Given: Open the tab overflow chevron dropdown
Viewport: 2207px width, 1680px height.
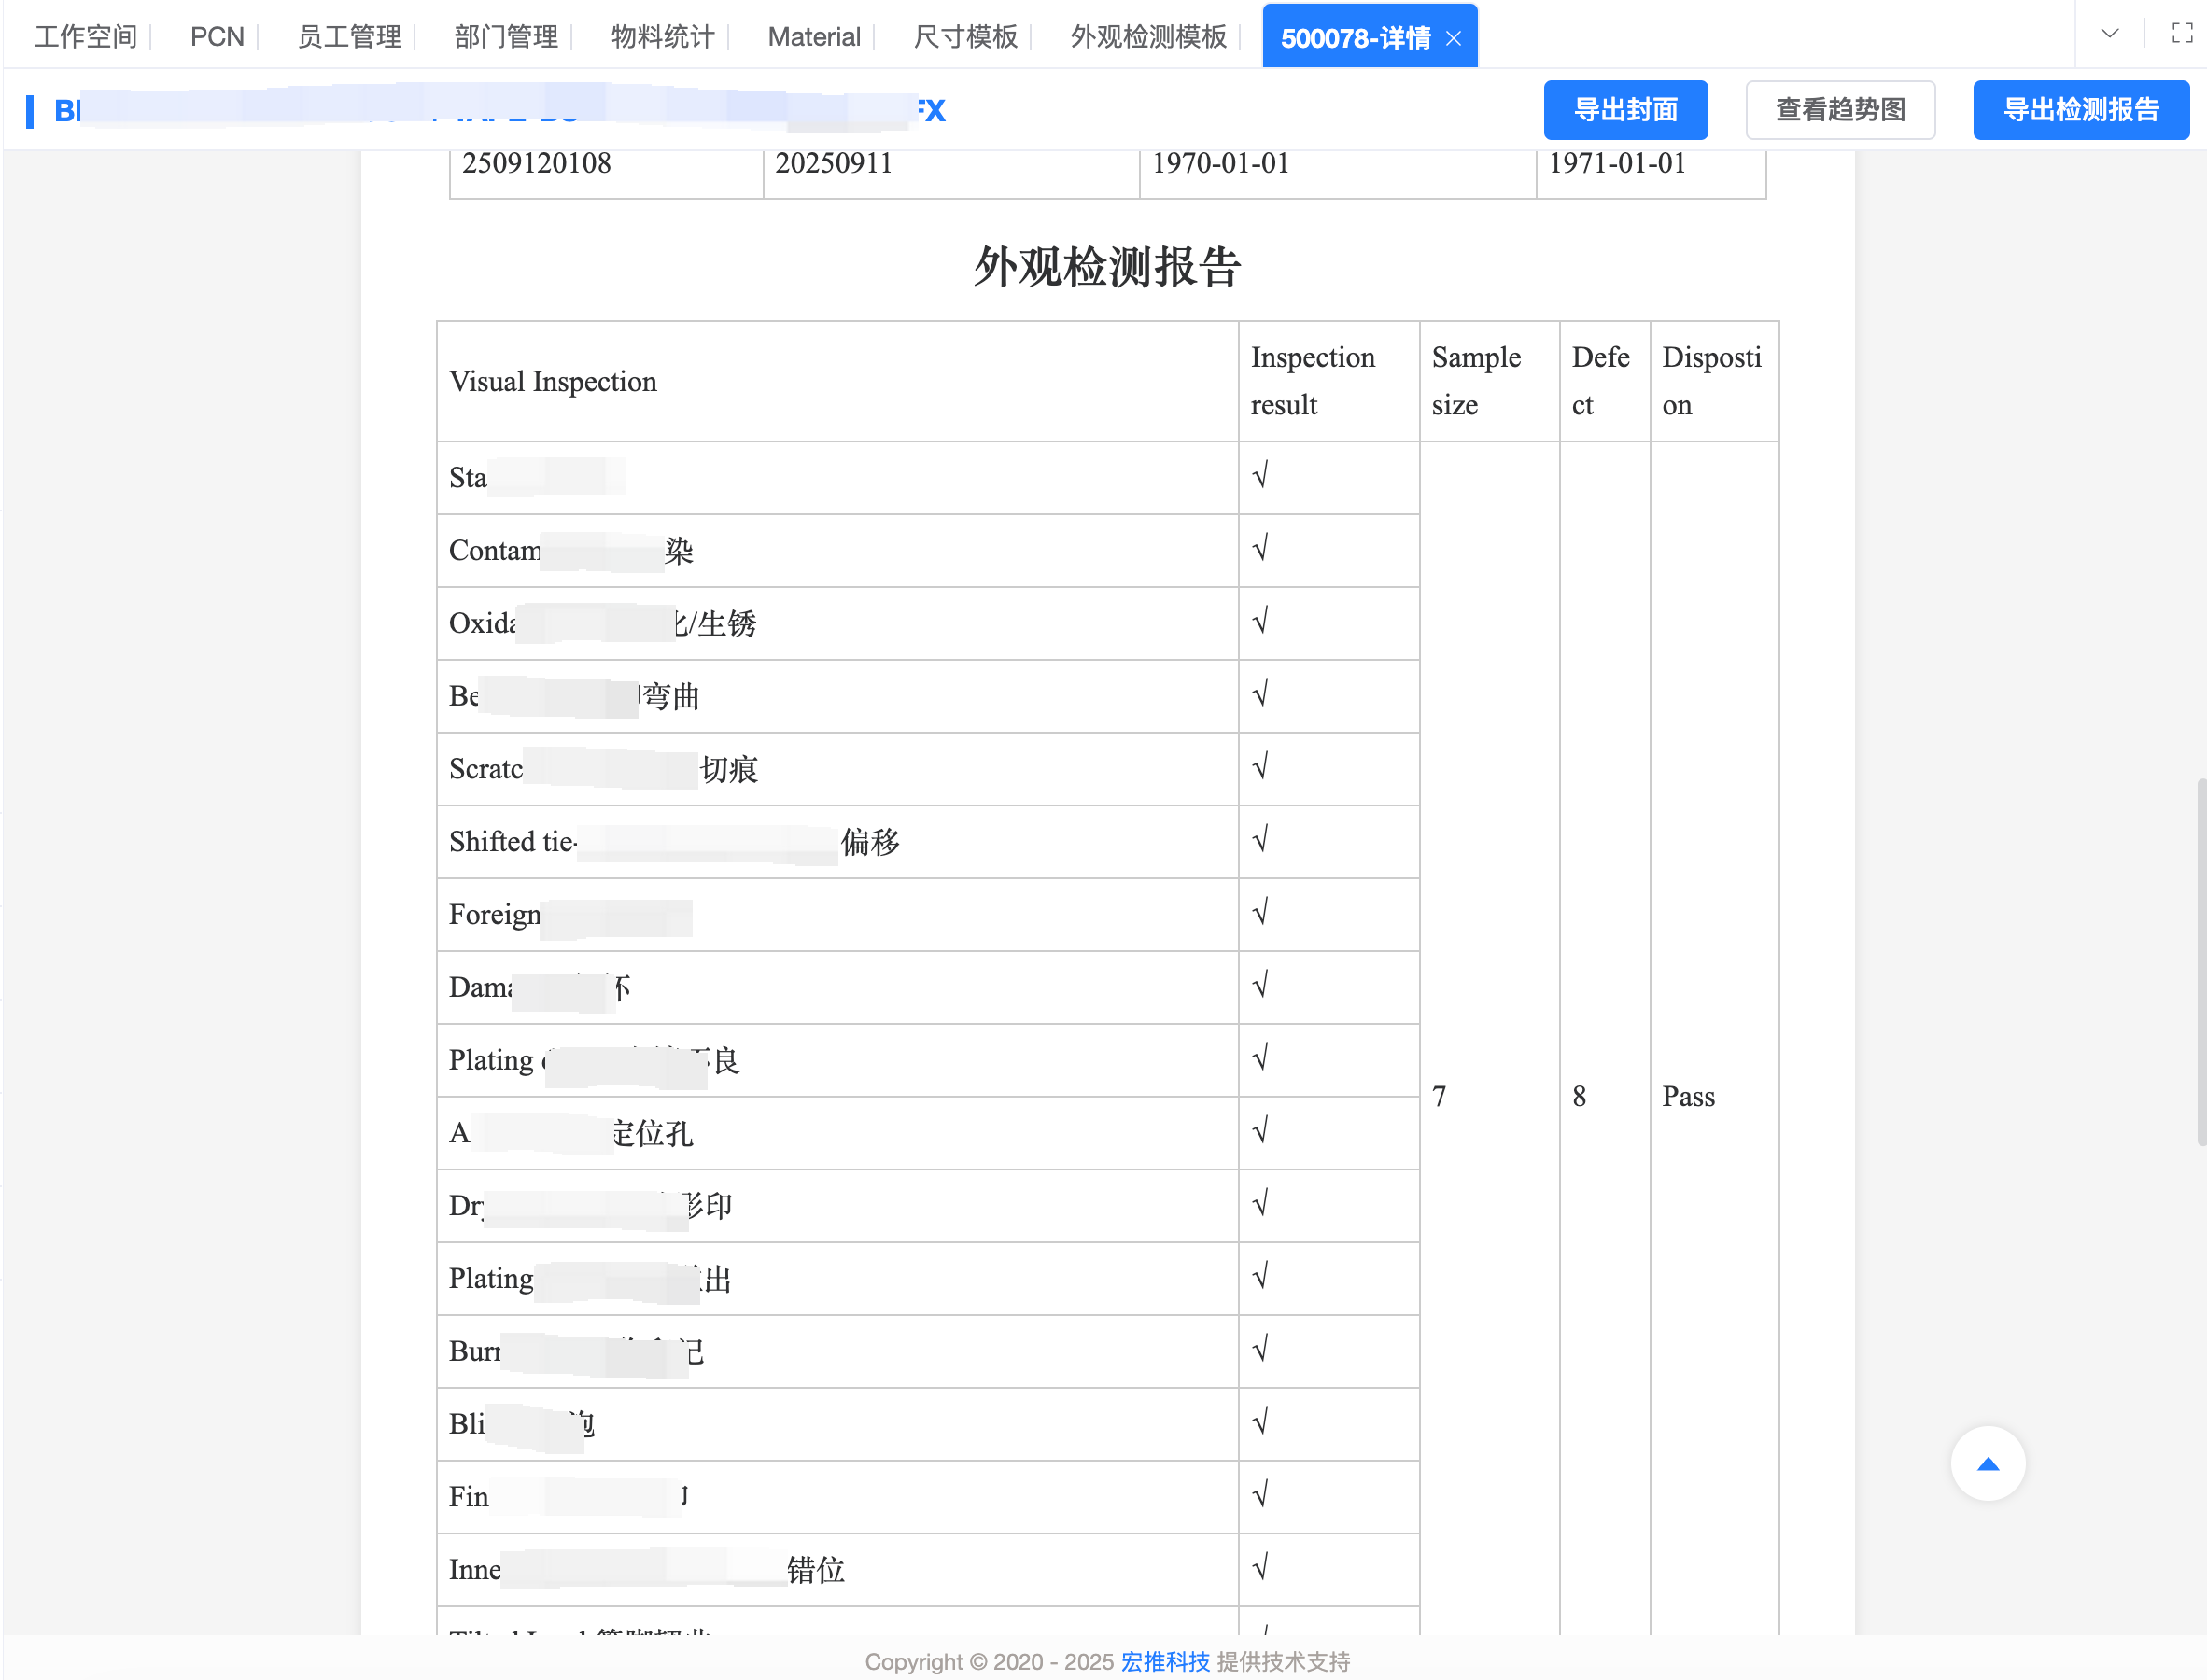Looking at the screenshot, I should pyautogui.click(x=2110, y=33).
